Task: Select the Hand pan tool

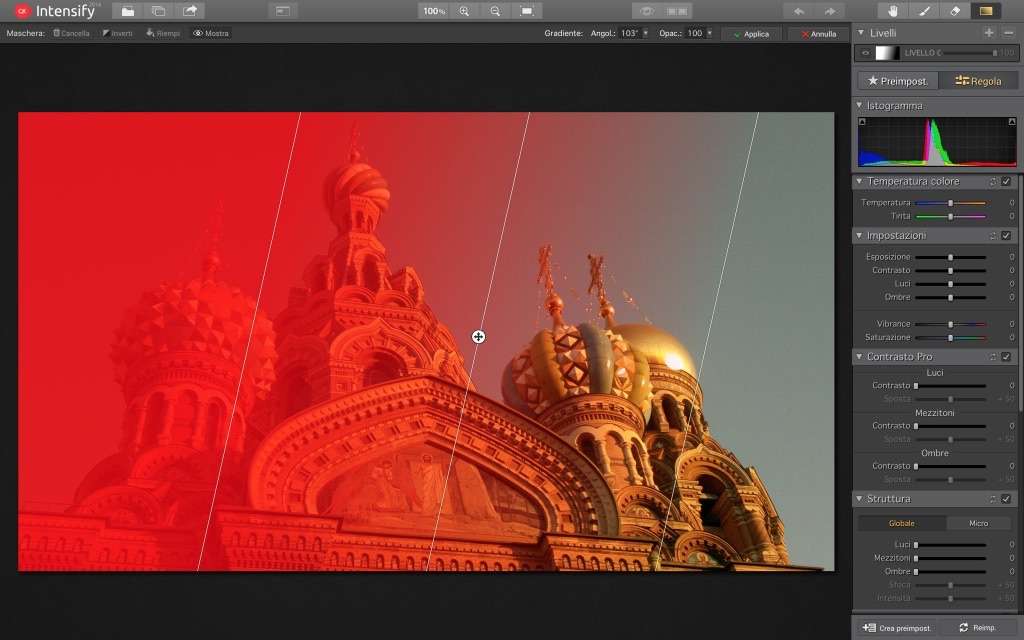Action: (893, 11)
